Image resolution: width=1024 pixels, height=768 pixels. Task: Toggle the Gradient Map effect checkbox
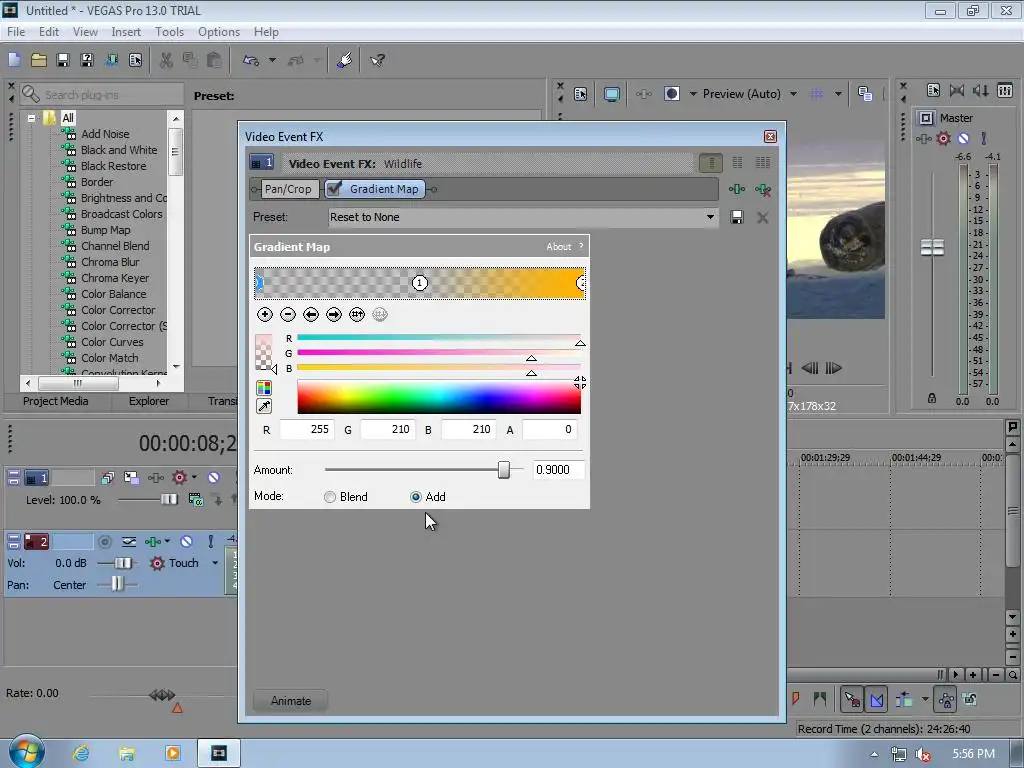[334, 189]
